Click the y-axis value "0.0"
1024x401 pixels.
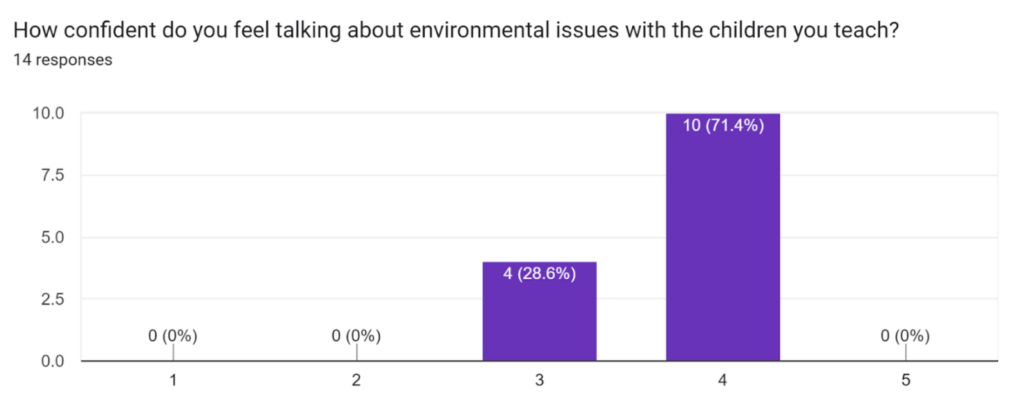tap(53, 360)
